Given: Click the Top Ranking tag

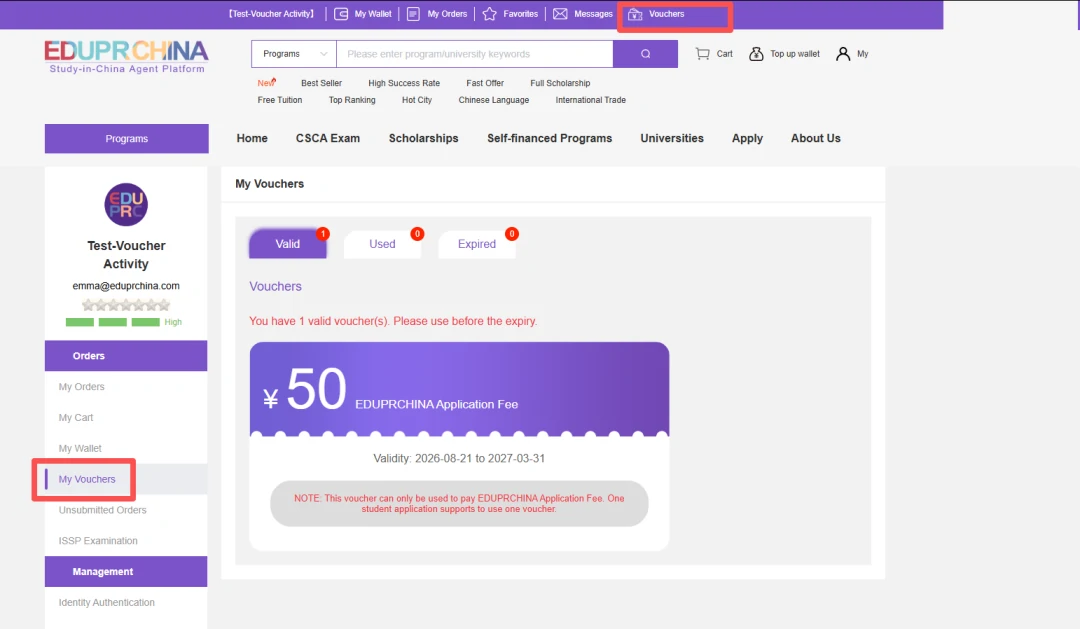Looking at the screenshot, I should pos(352,100).
